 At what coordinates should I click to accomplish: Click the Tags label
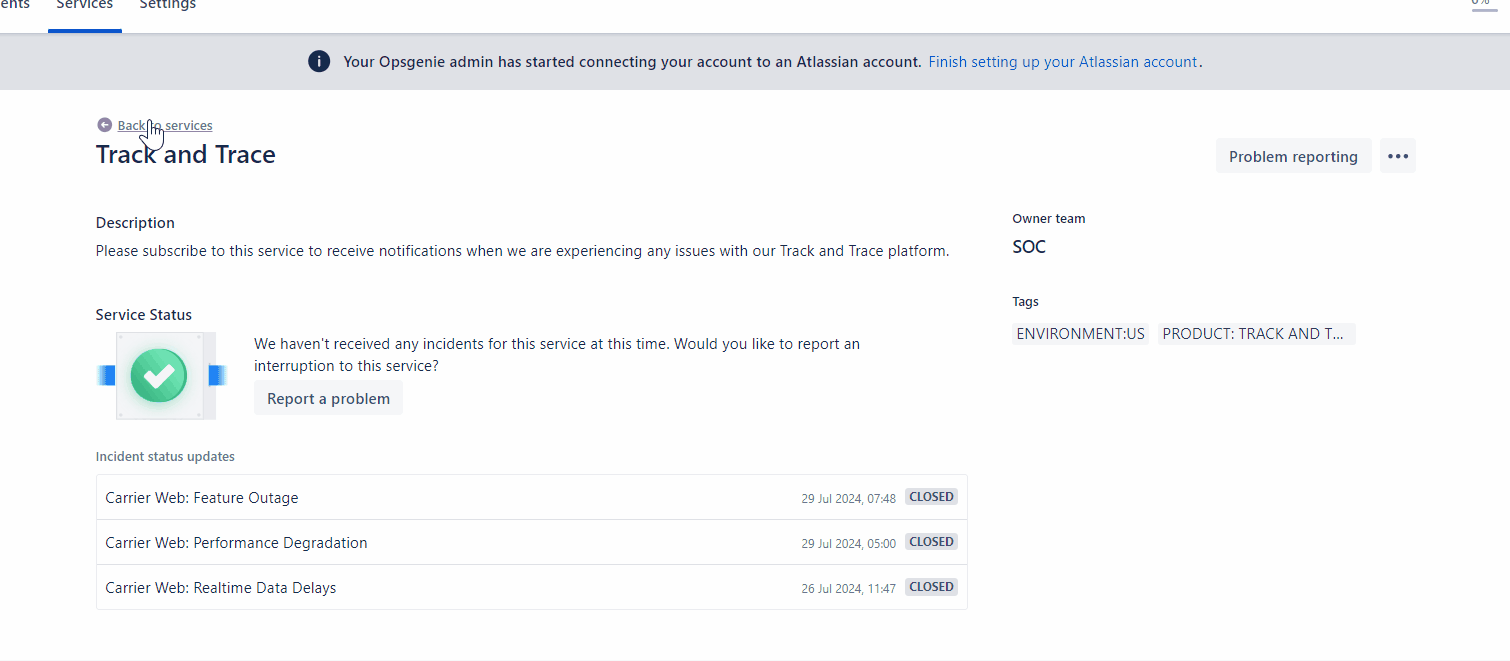[x=1025, y=301]
